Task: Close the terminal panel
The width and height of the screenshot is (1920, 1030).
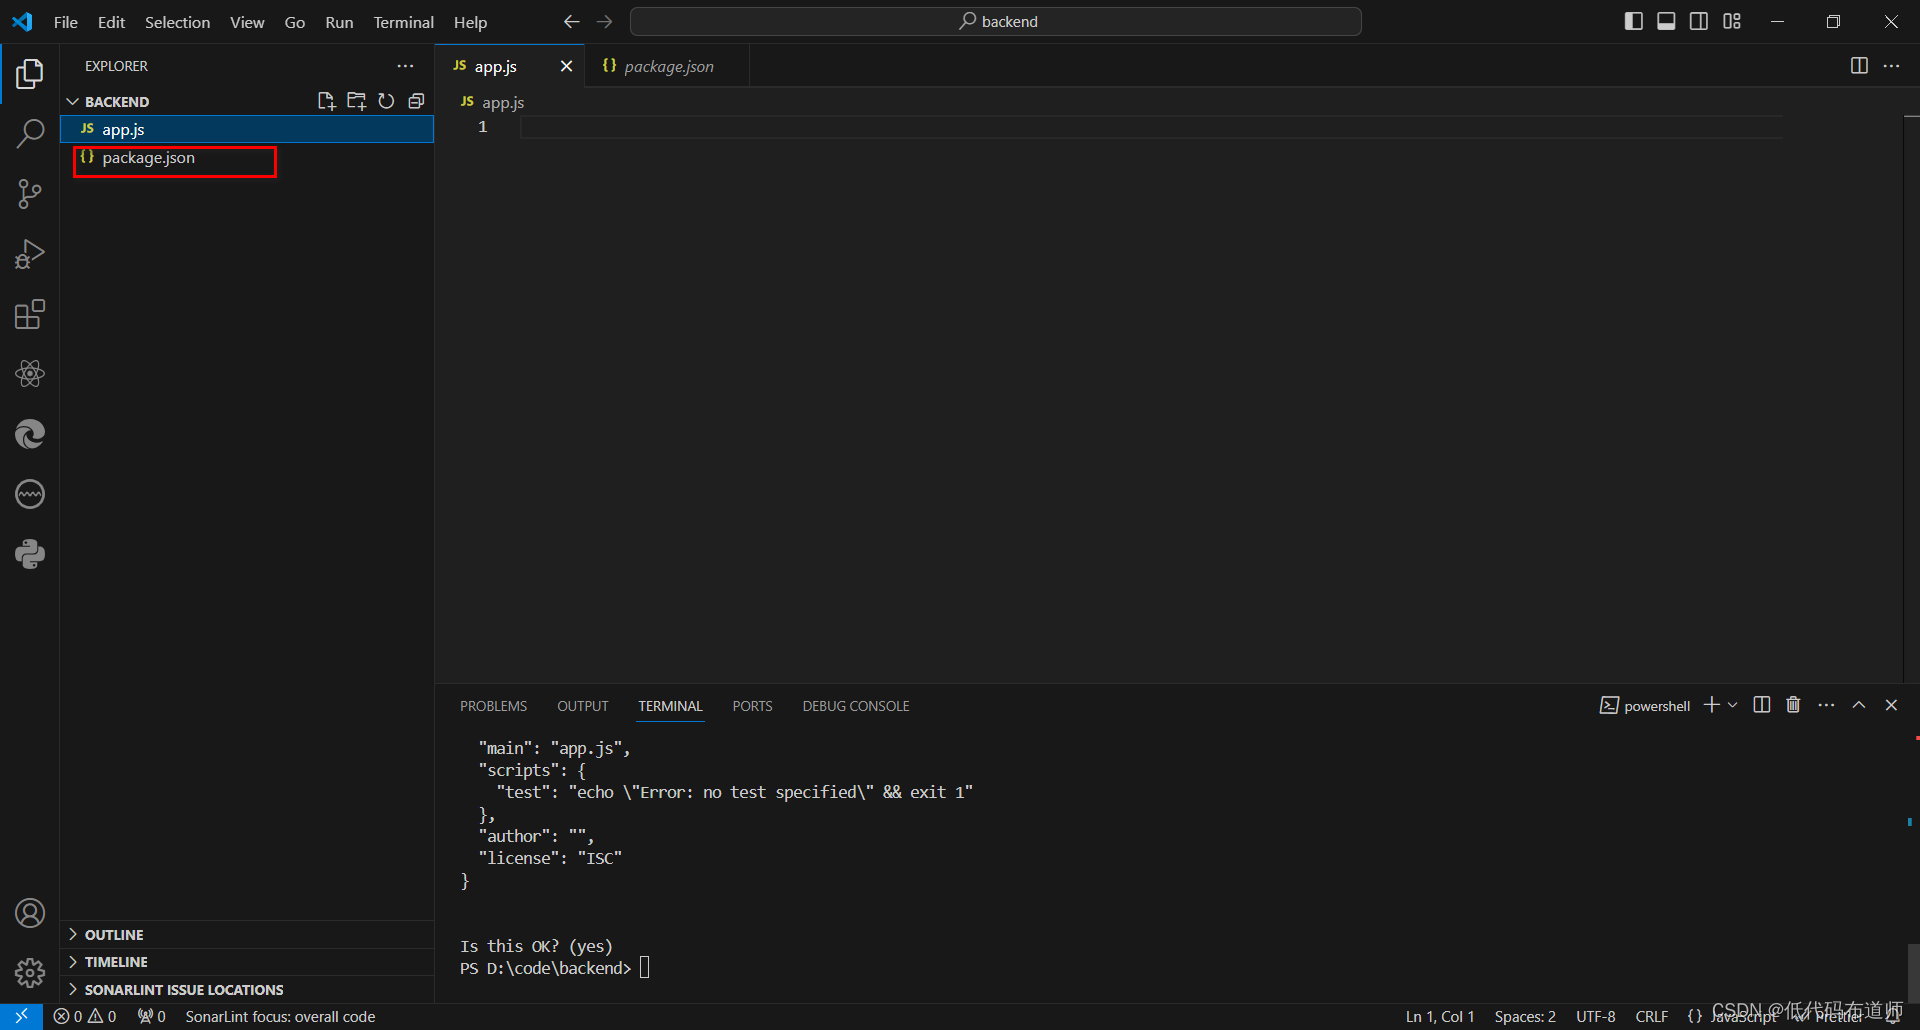Action: pos(1891,705)
